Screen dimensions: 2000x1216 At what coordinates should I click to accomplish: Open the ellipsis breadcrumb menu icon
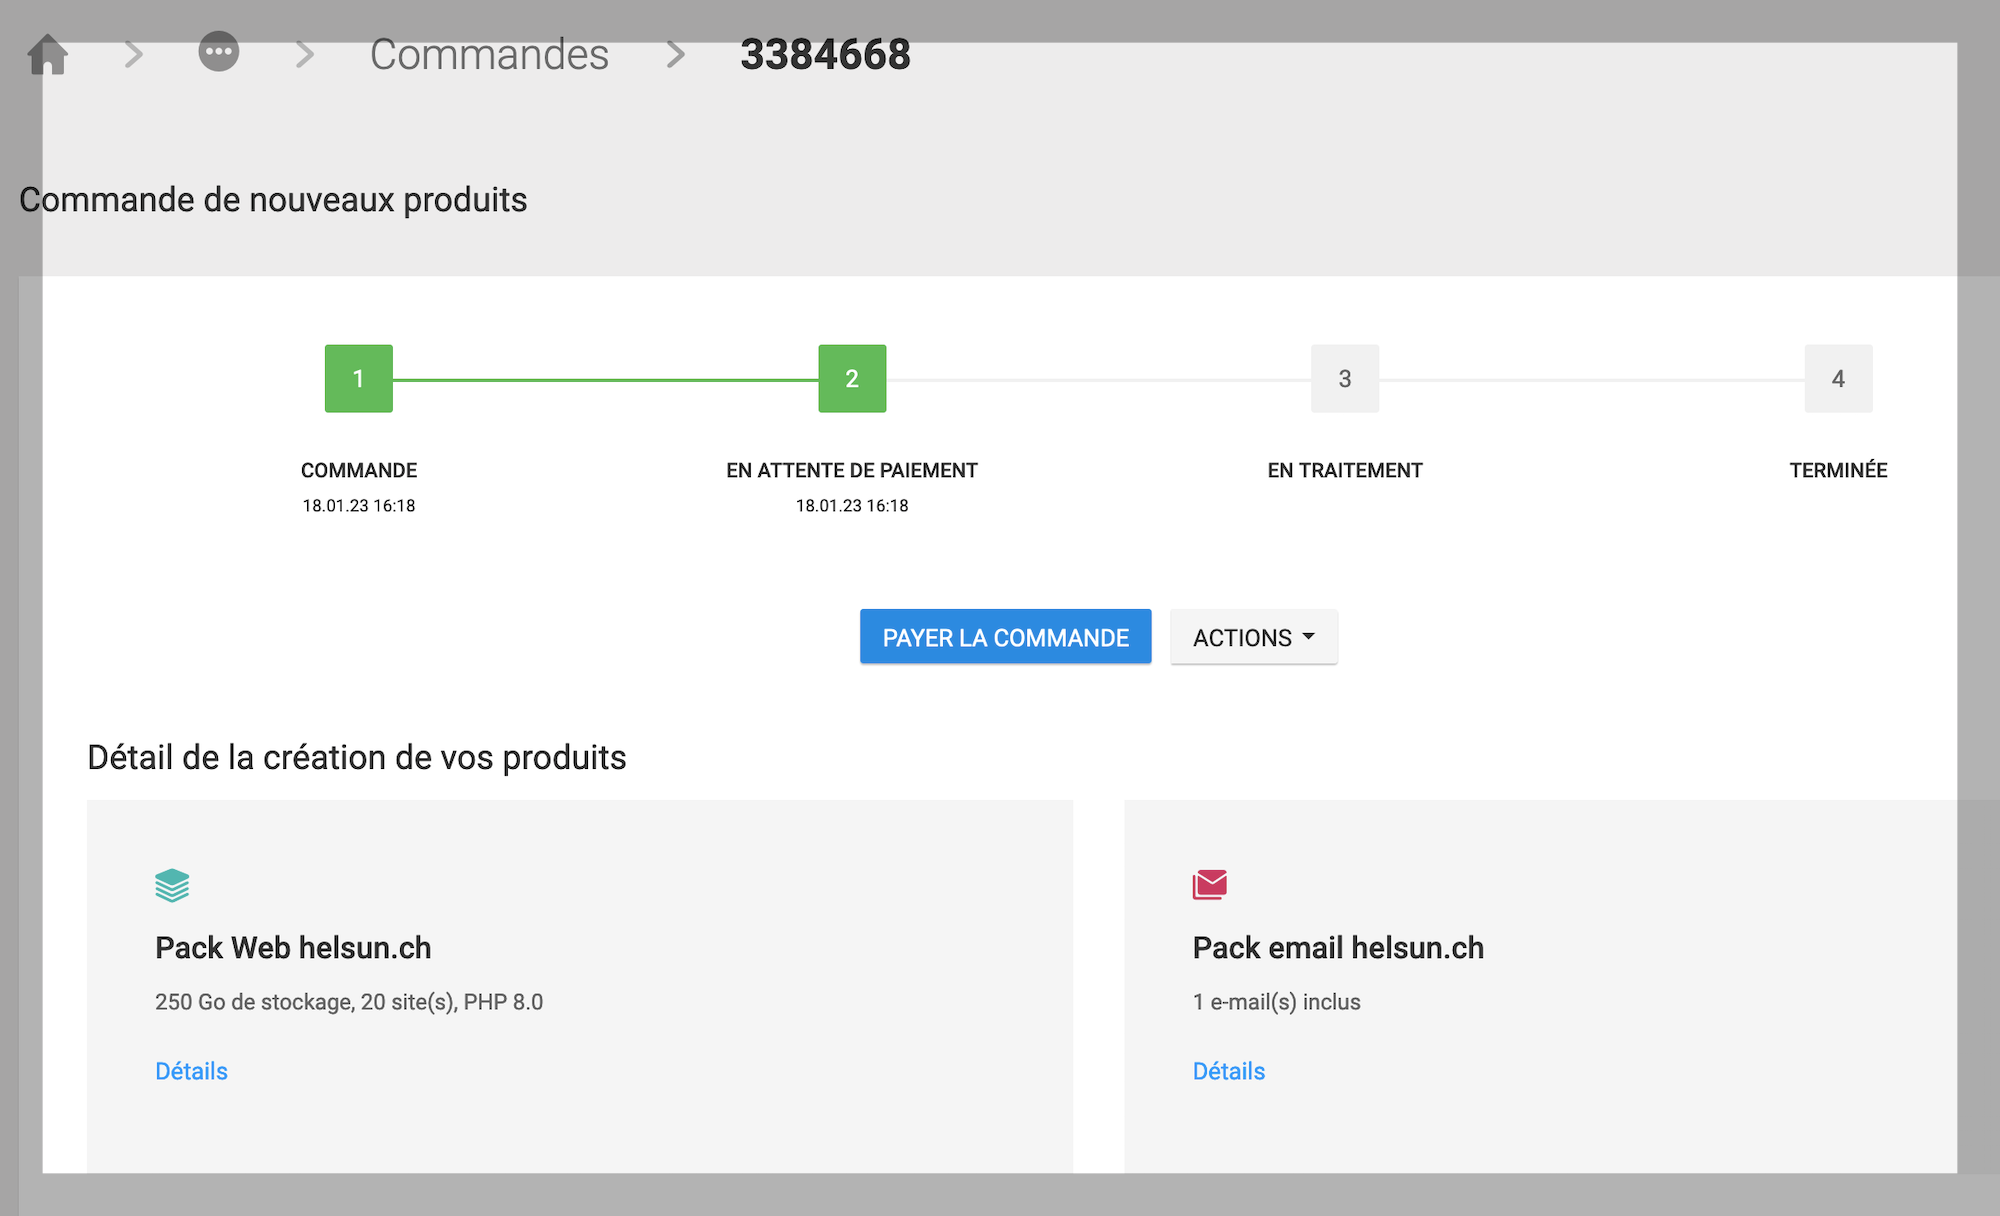point(218,51)
